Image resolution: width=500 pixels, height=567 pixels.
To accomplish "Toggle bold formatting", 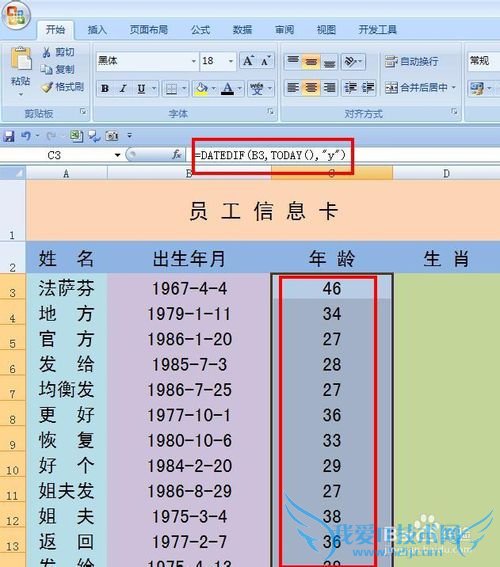I will coord(105,88).
